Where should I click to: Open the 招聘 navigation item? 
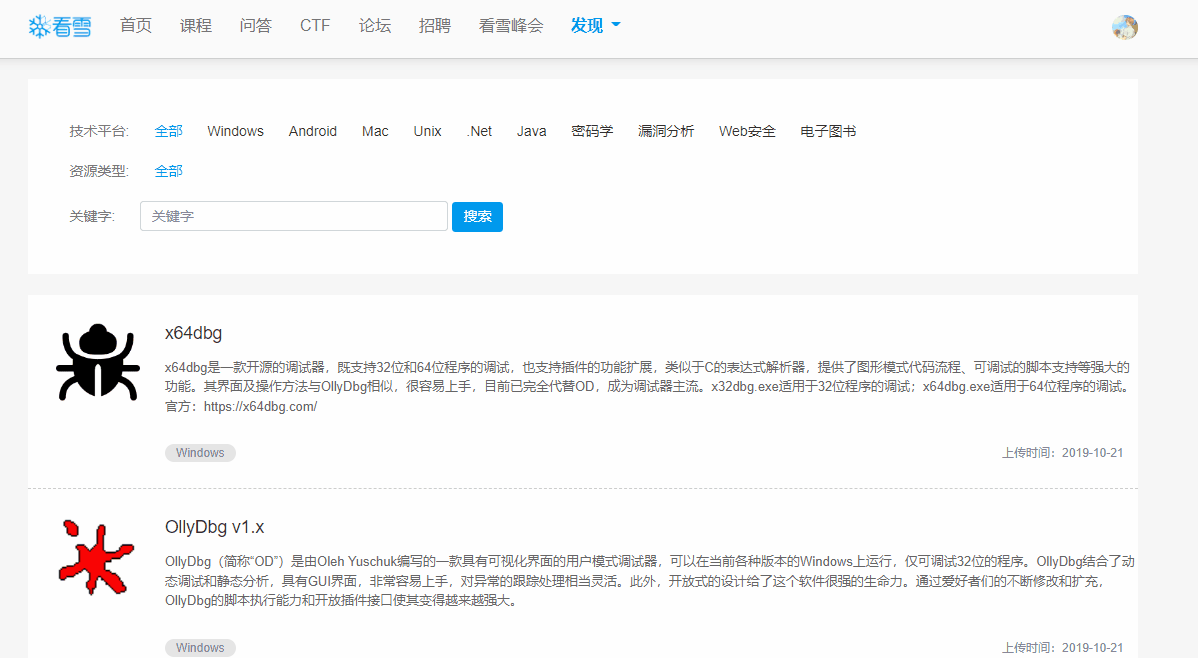tap(435, 25)
